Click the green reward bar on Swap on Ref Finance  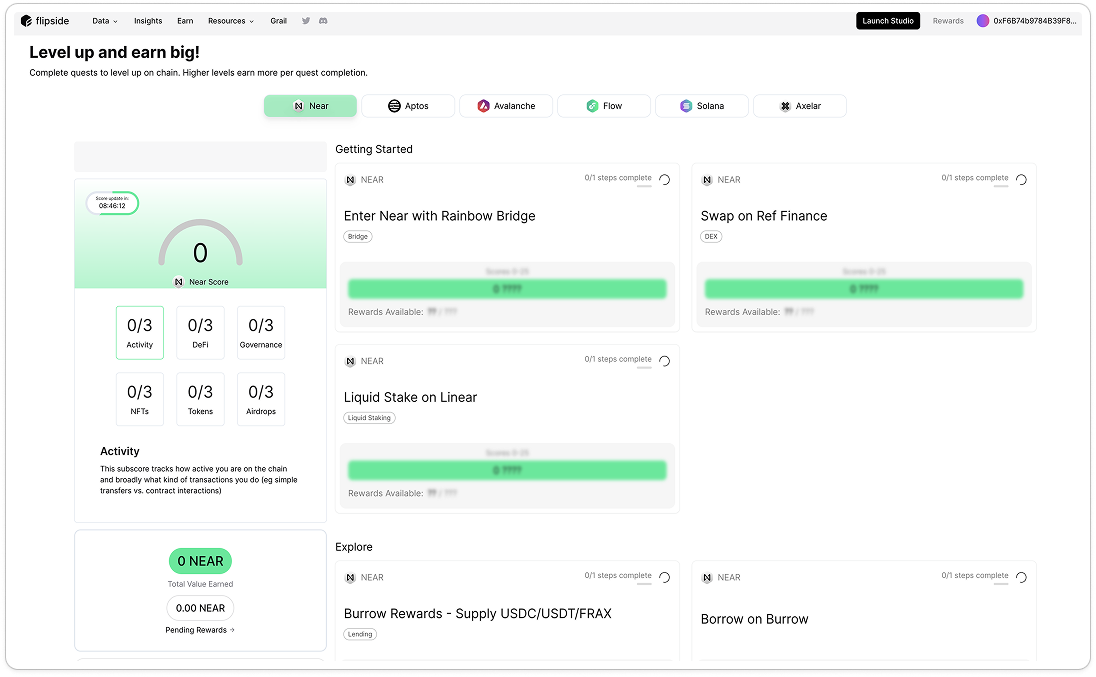[x=864, y=289]
